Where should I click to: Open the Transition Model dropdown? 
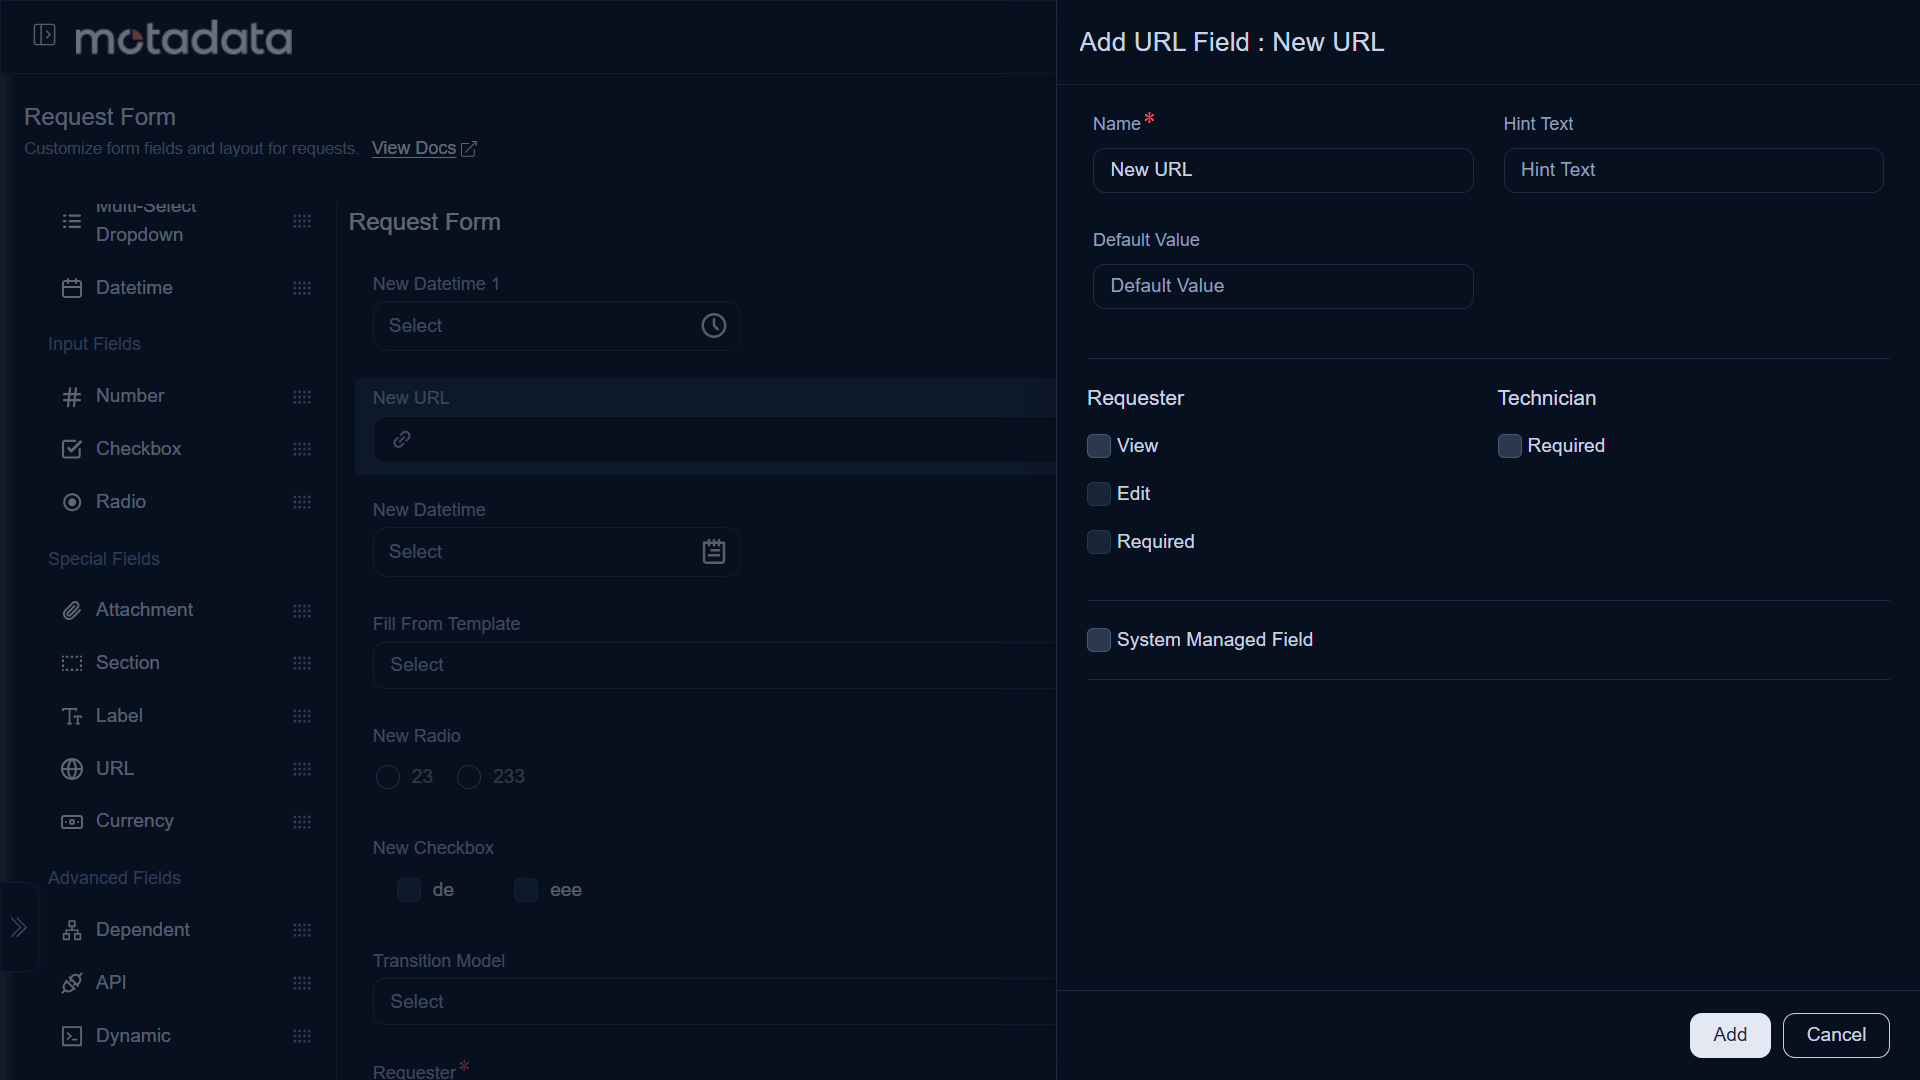(715, 1002)
